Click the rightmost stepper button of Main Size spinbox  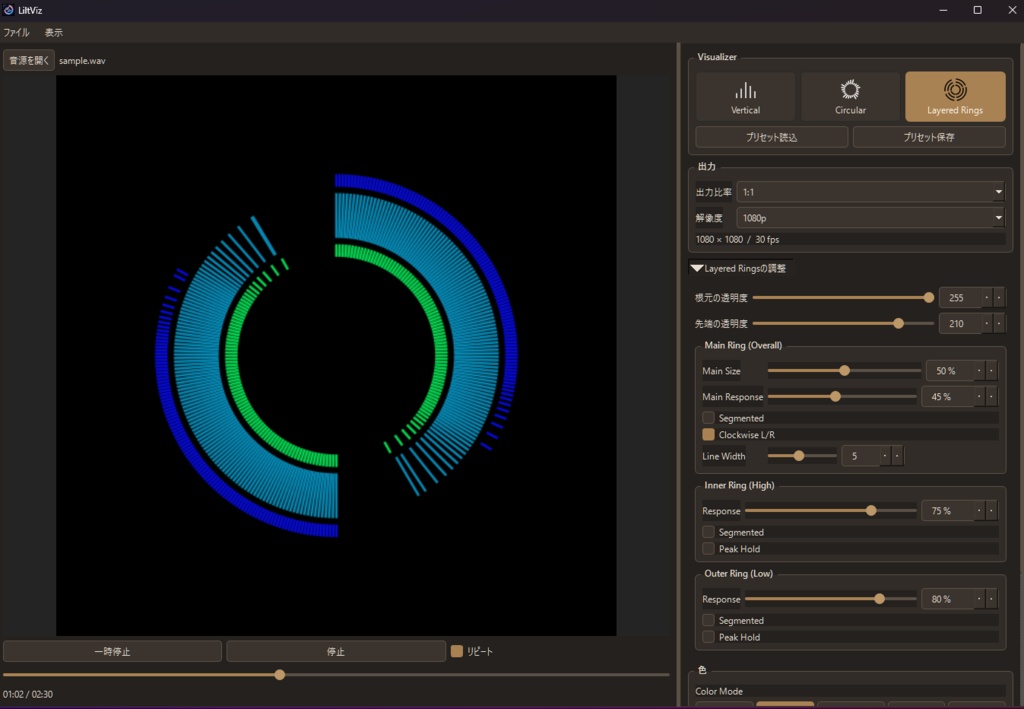coord(991,371)
